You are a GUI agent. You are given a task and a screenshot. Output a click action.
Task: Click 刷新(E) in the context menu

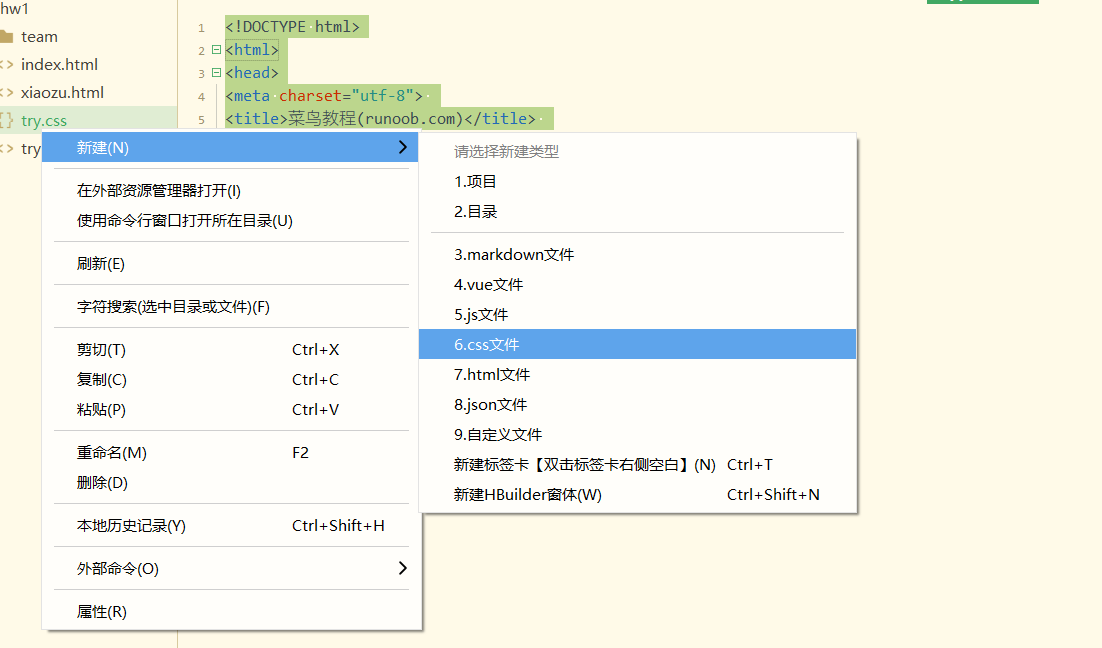(x=101, y=264)
